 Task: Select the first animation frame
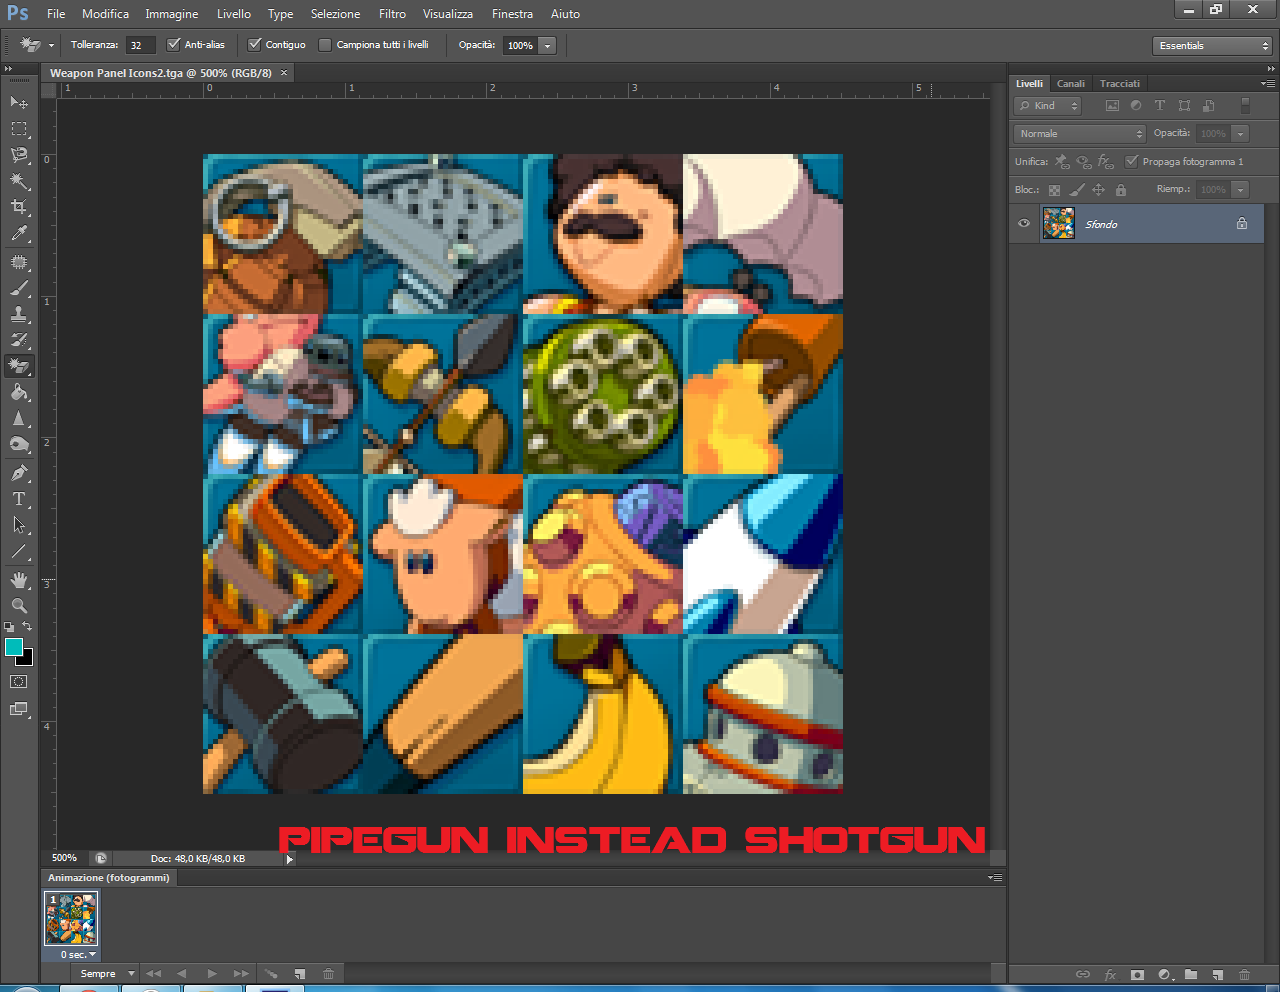[71, 919]
